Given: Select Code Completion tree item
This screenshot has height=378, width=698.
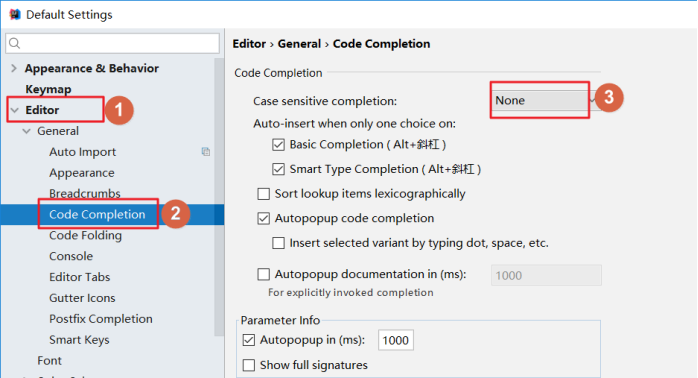Looking at the screenshot, I should [97, 215].
